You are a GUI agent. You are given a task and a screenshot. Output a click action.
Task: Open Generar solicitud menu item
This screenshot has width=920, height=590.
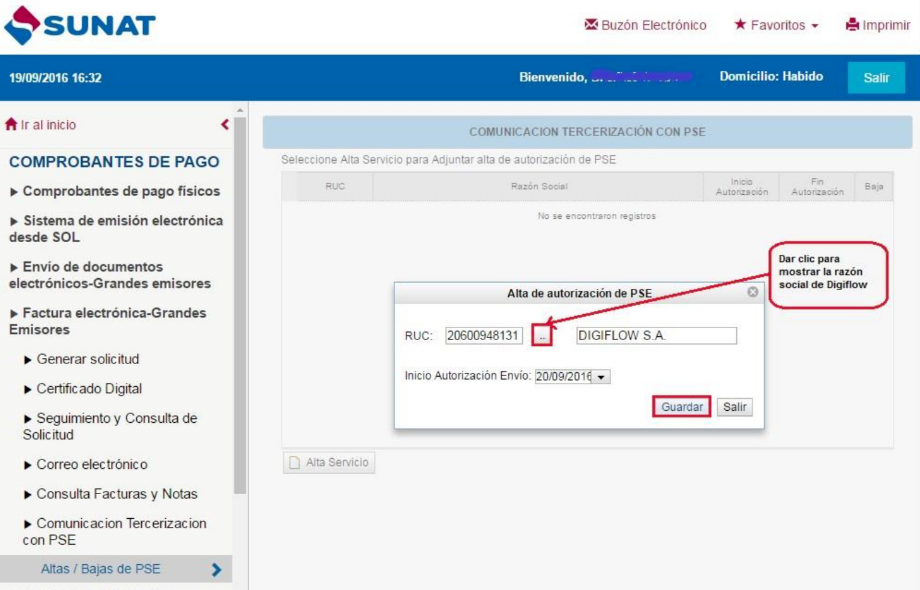(87, 359)
